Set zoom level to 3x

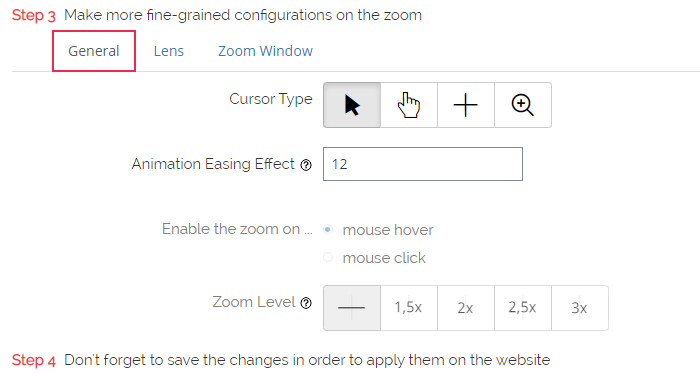(x=579, y=308)
